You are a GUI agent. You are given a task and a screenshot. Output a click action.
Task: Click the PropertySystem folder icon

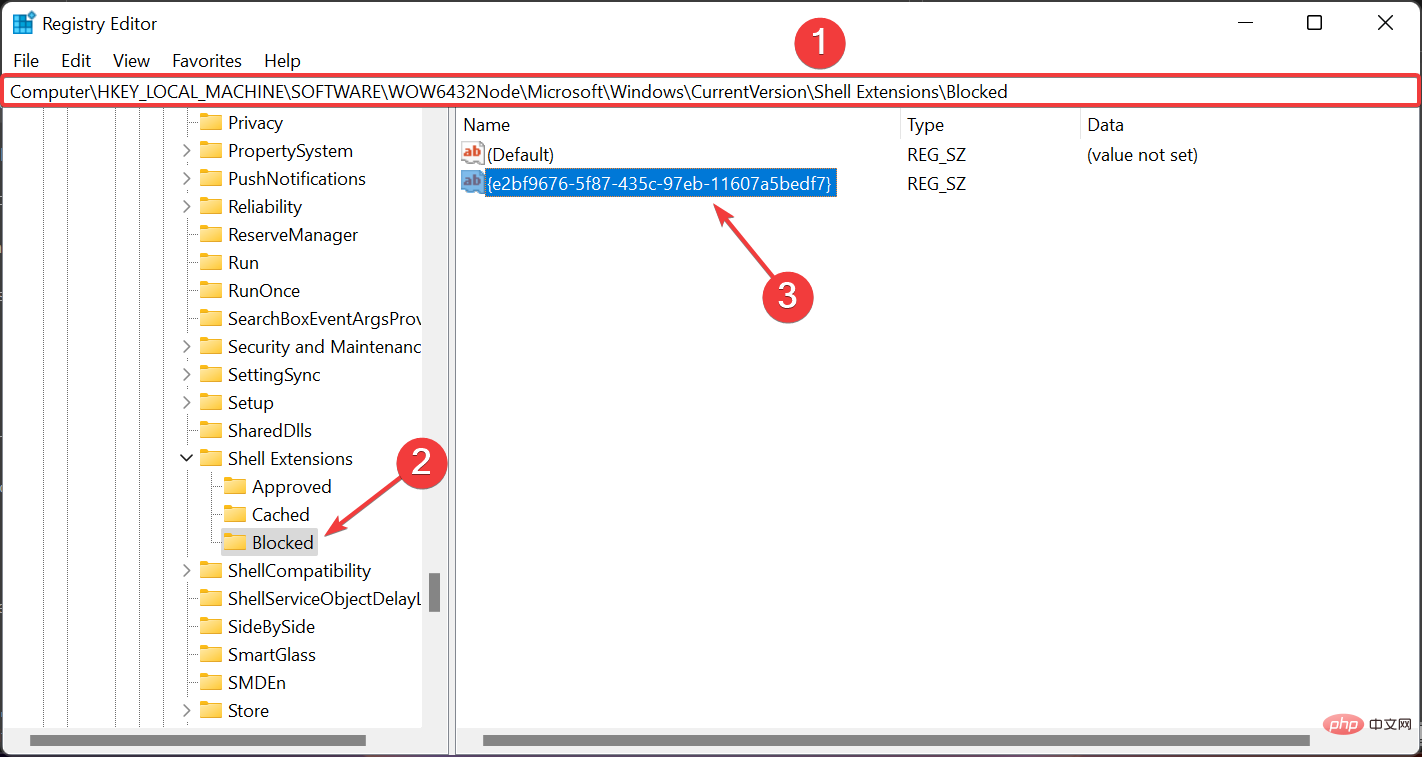click(210, 151)
